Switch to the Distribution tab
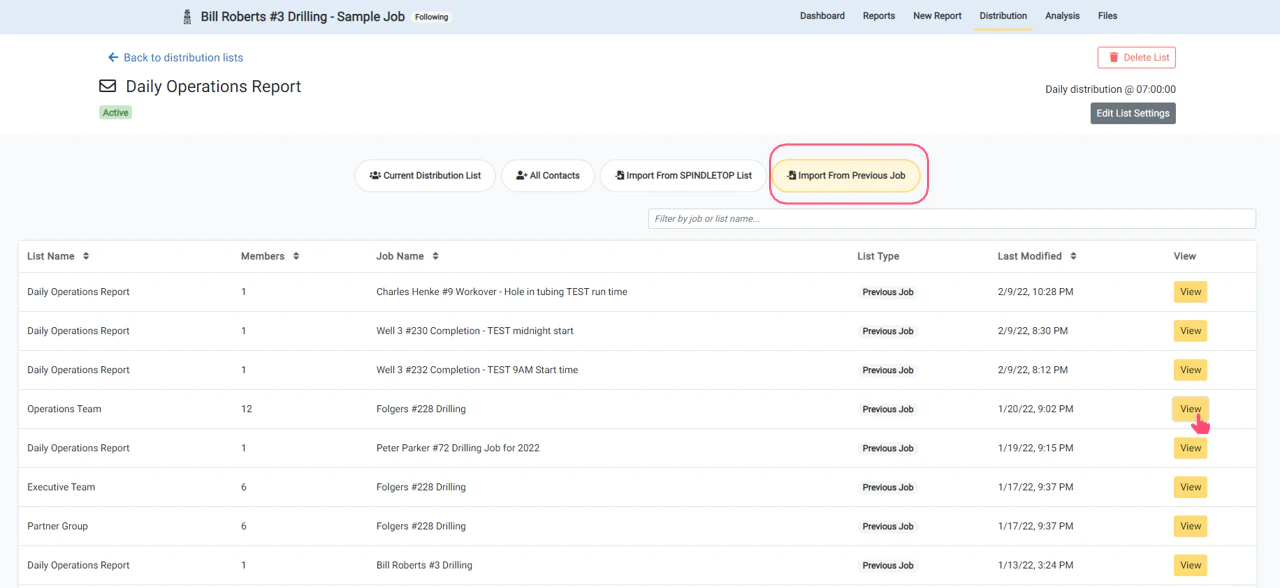 (x=1003, y=16)
